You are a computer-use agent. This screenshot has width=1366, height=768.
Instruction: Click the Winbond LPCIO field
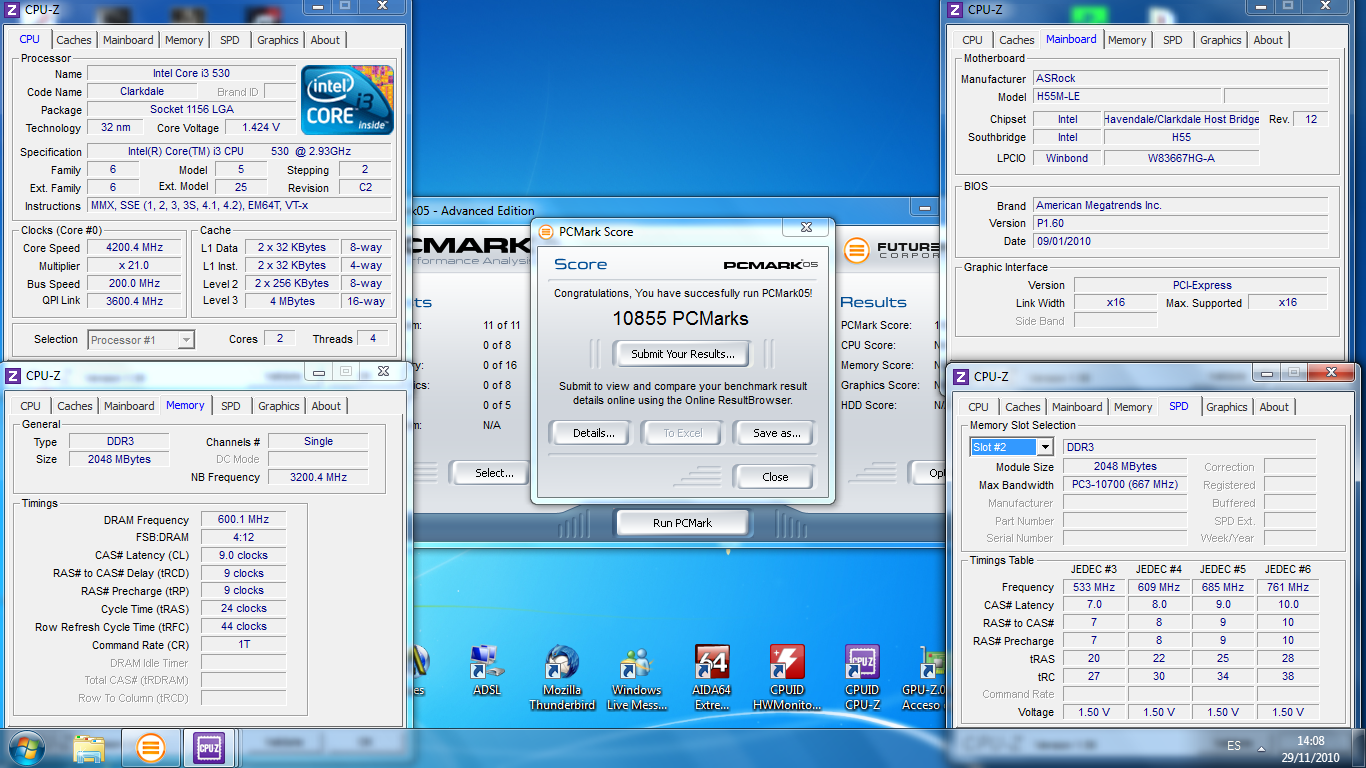(x=1068, y=158)
